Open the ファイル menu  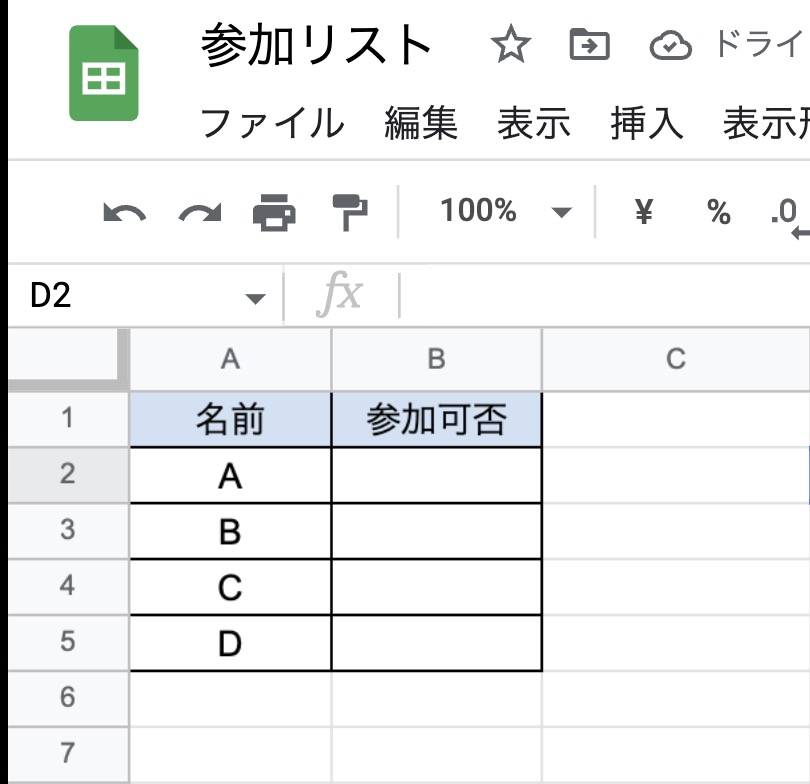(x=272, y=123)
